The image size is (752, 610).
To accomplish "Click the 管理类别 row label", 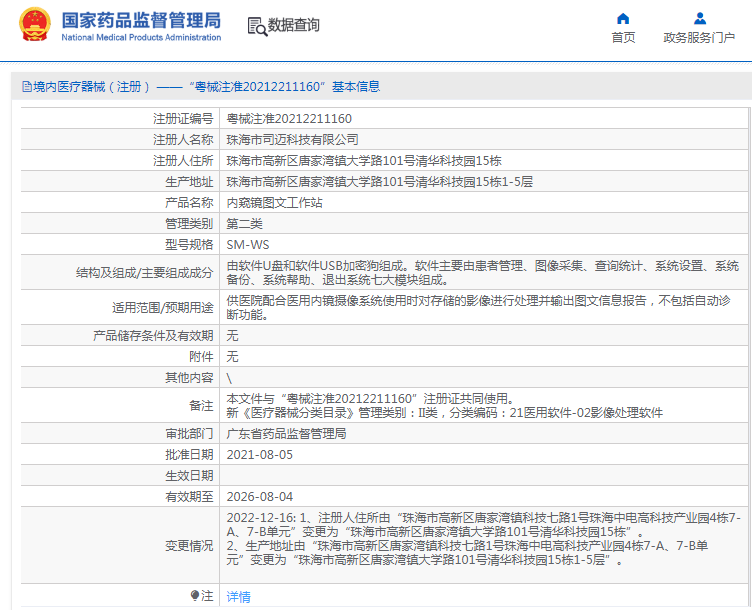I will coord(189,224).
